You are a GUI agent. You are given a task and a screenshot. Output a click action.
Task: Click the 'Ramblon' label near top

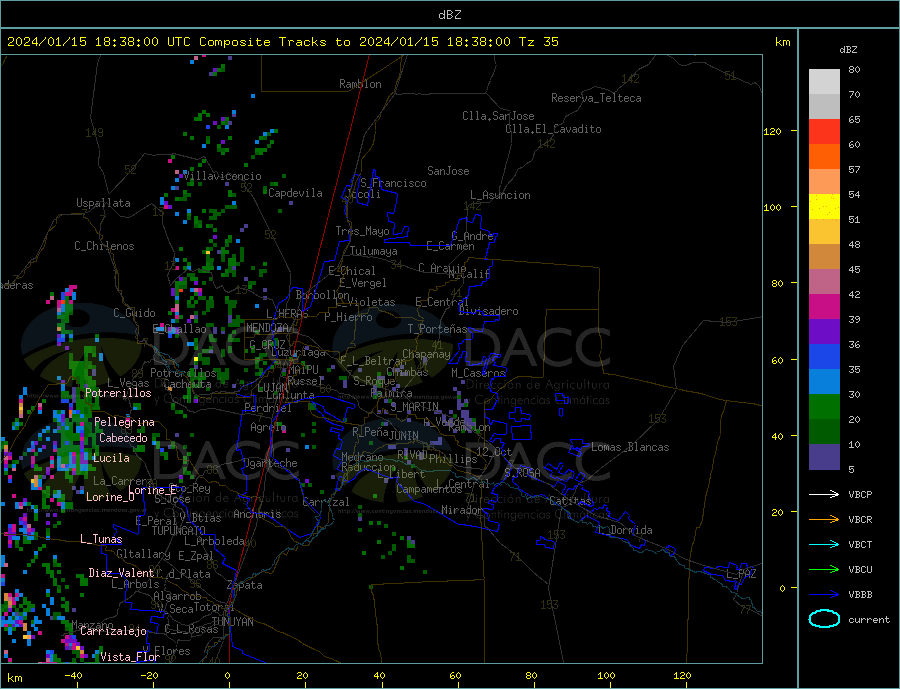click(x=360, y=84)
